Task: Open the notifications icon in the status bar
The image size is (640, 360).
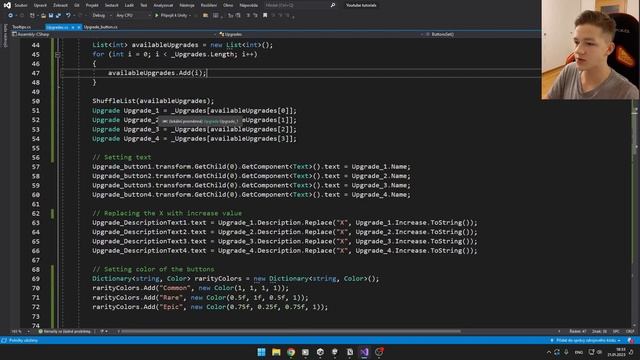Action: click(x=631, y=340)
